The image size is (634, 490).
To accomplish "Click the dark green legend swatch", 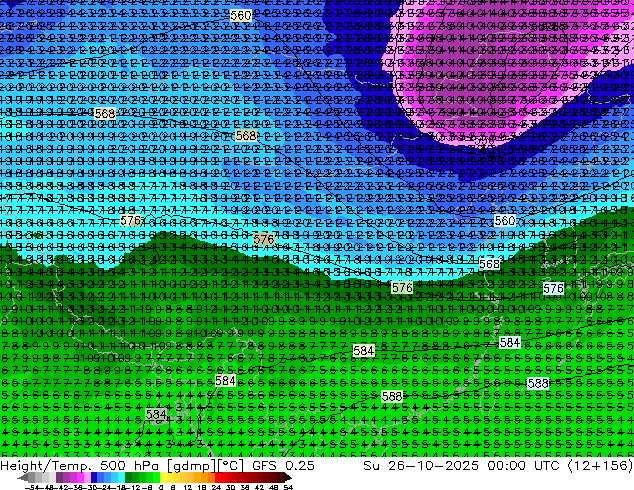I will 129,477.
